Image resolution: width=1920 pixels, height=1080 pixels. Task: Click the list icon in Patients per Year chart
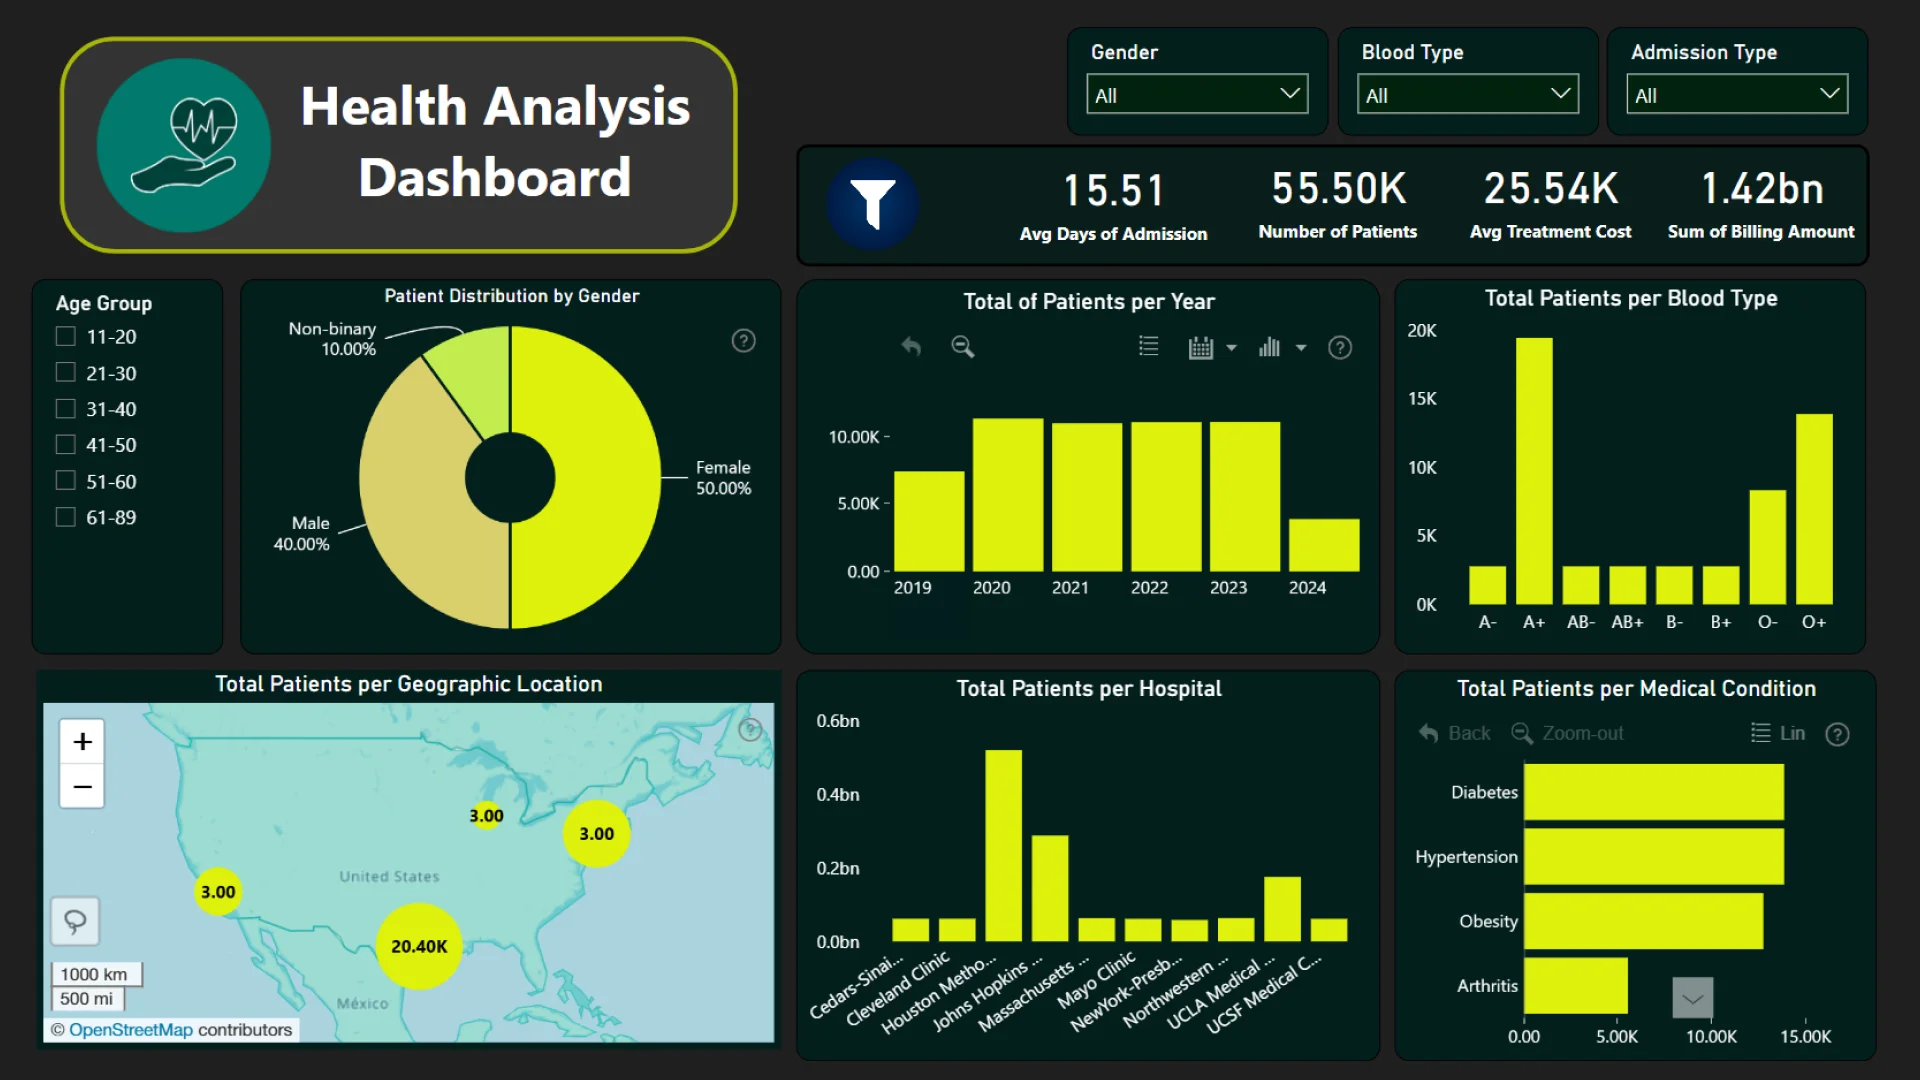1148,346
